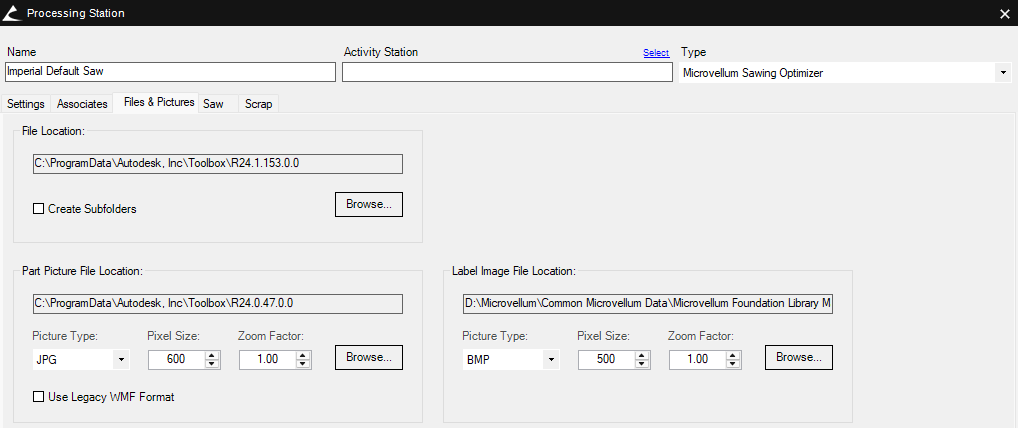Click Browse for Label Image File Location

click(x=798, y=357)
